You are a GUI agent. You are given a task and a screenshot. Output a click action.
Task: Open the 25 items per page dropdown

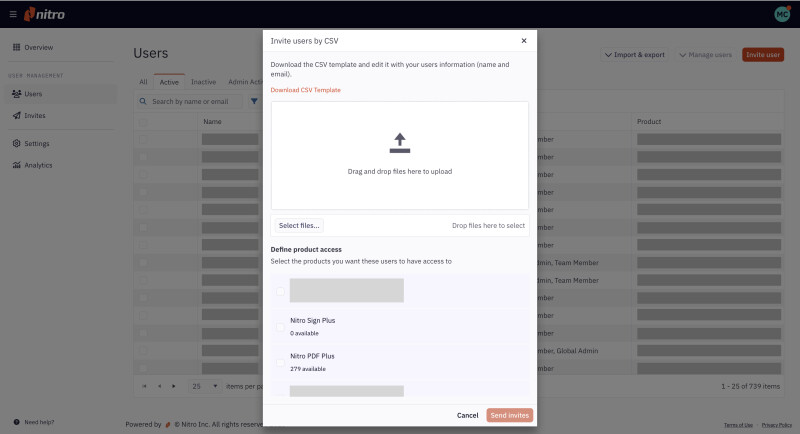click(x=204, y=387)
